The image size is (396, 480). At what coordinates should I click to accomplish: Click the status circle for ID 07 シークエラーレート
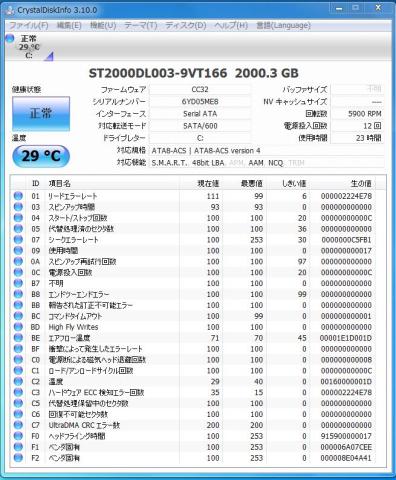coord(18,239)
